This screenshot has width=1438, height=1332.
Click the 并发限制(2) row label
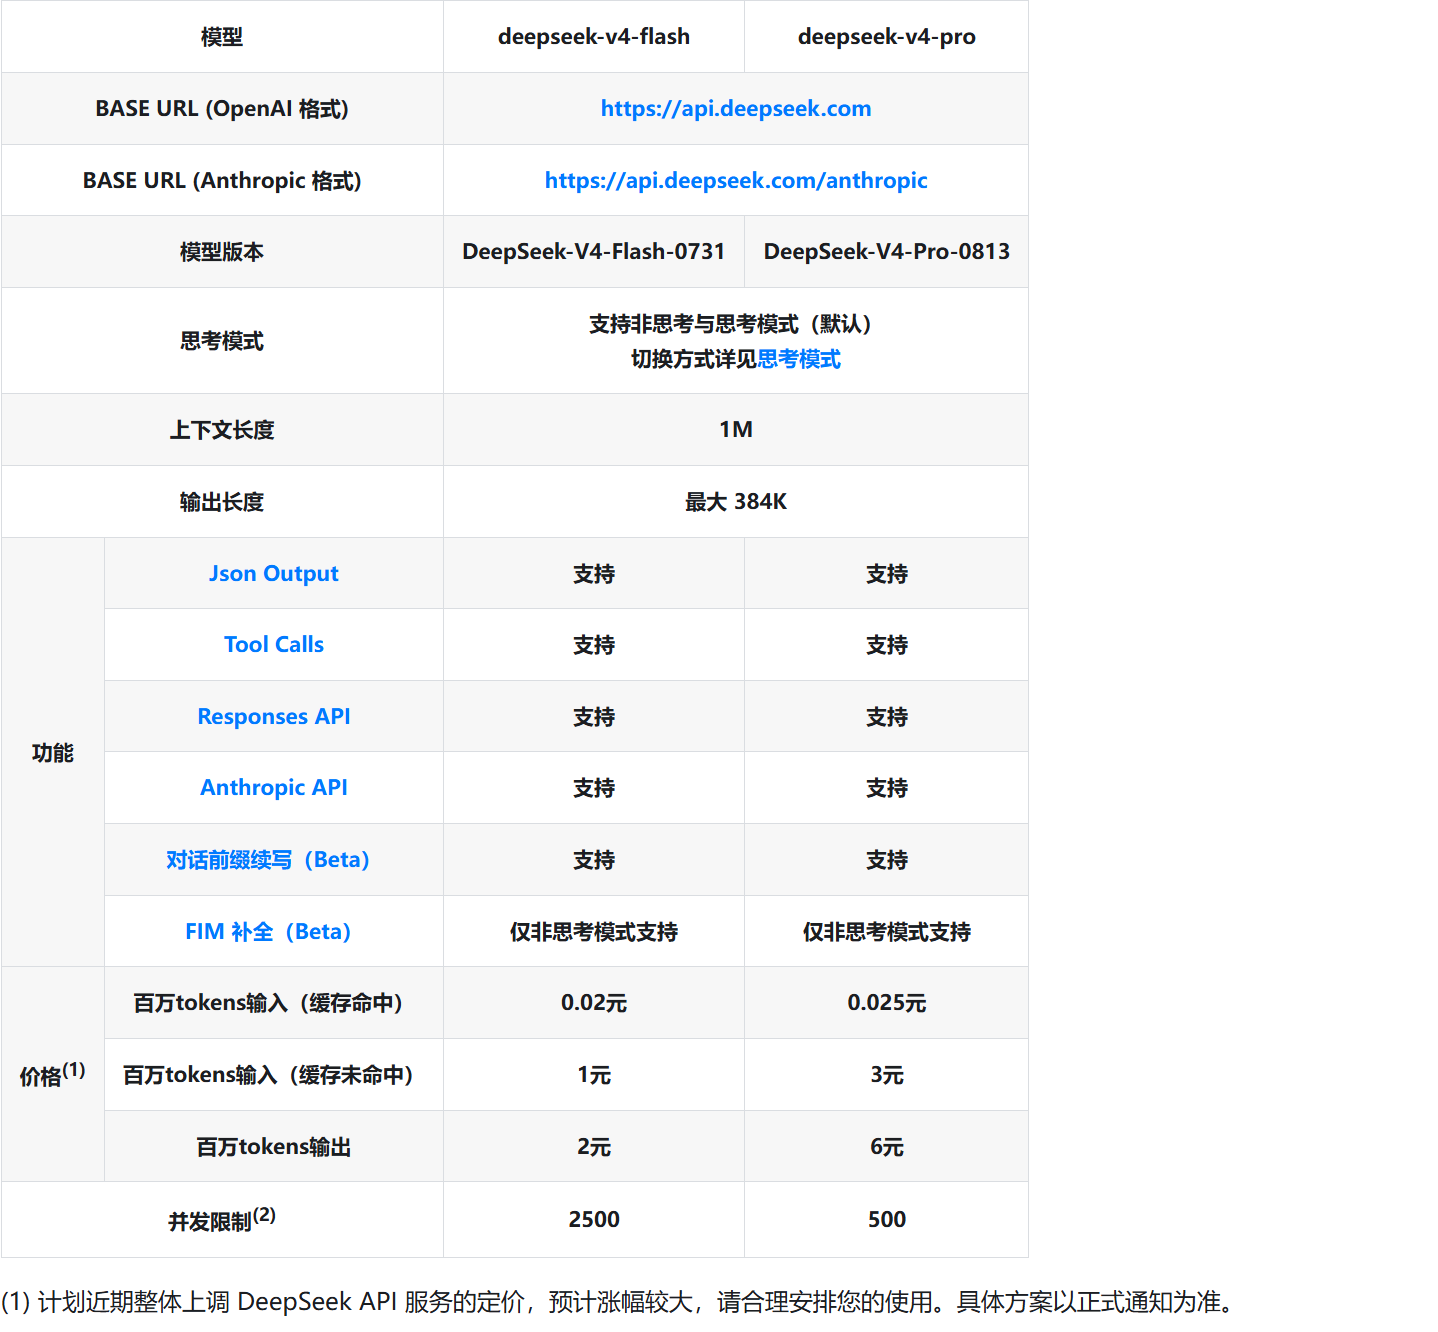tap(222, 1220)
